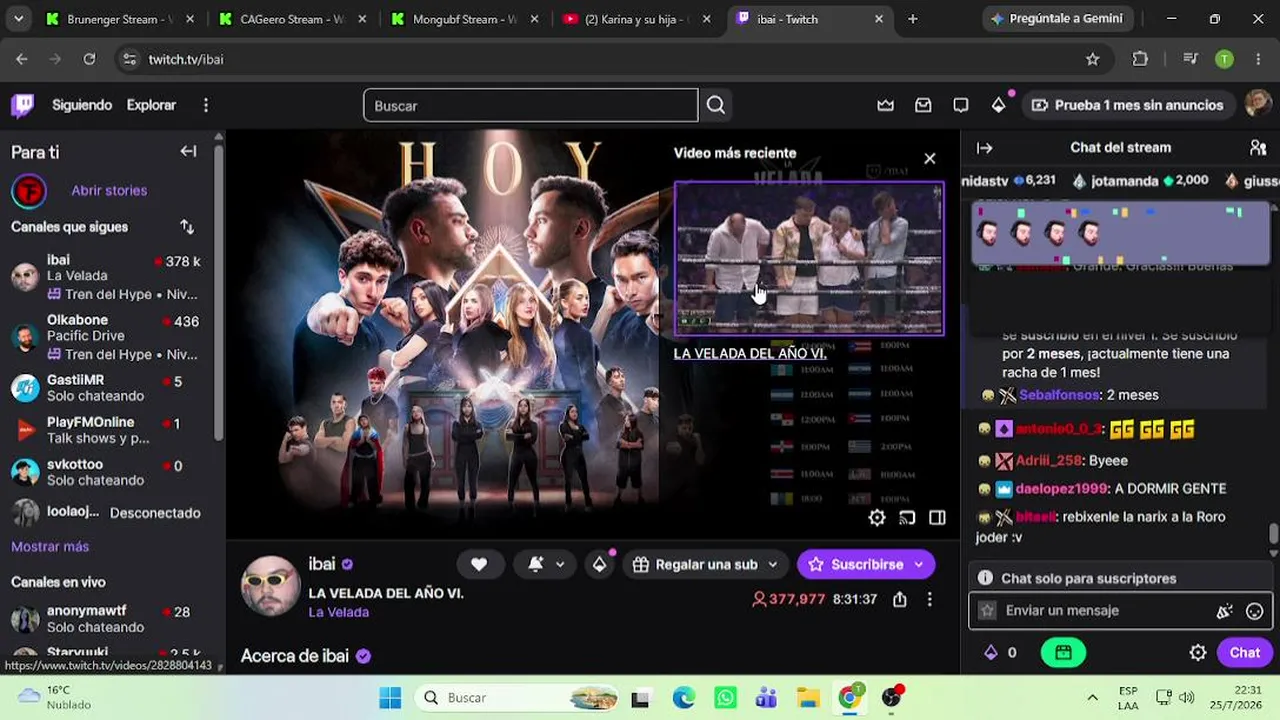The width and height of the screenshot is (1280, 720).
Task: Open Chrome's tab search dropdown arrow
Action: [x=19, y=19]
